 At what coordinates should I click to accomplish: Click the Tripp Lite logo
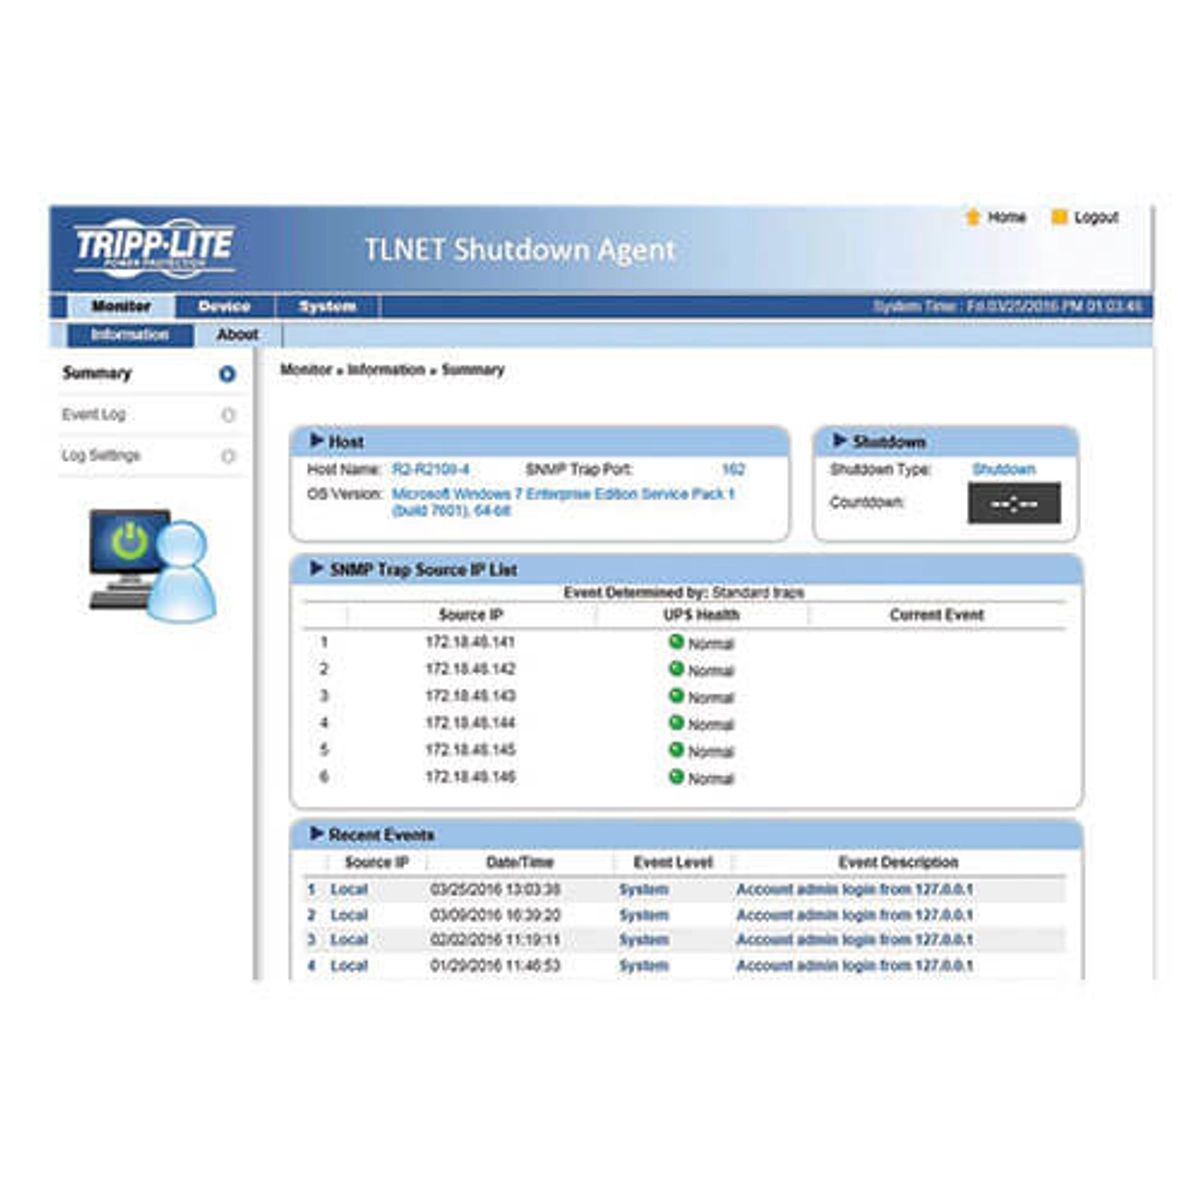tap(154, 247)
